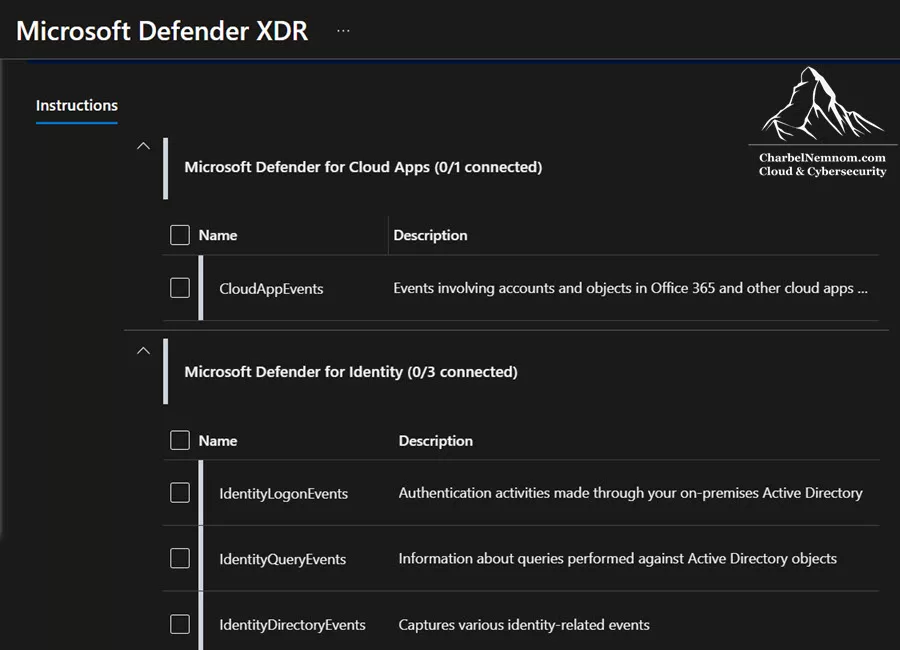
Task: Click the description 'Authentication activities made through your on-premises Active Directory'
Action: coord(630,493)
